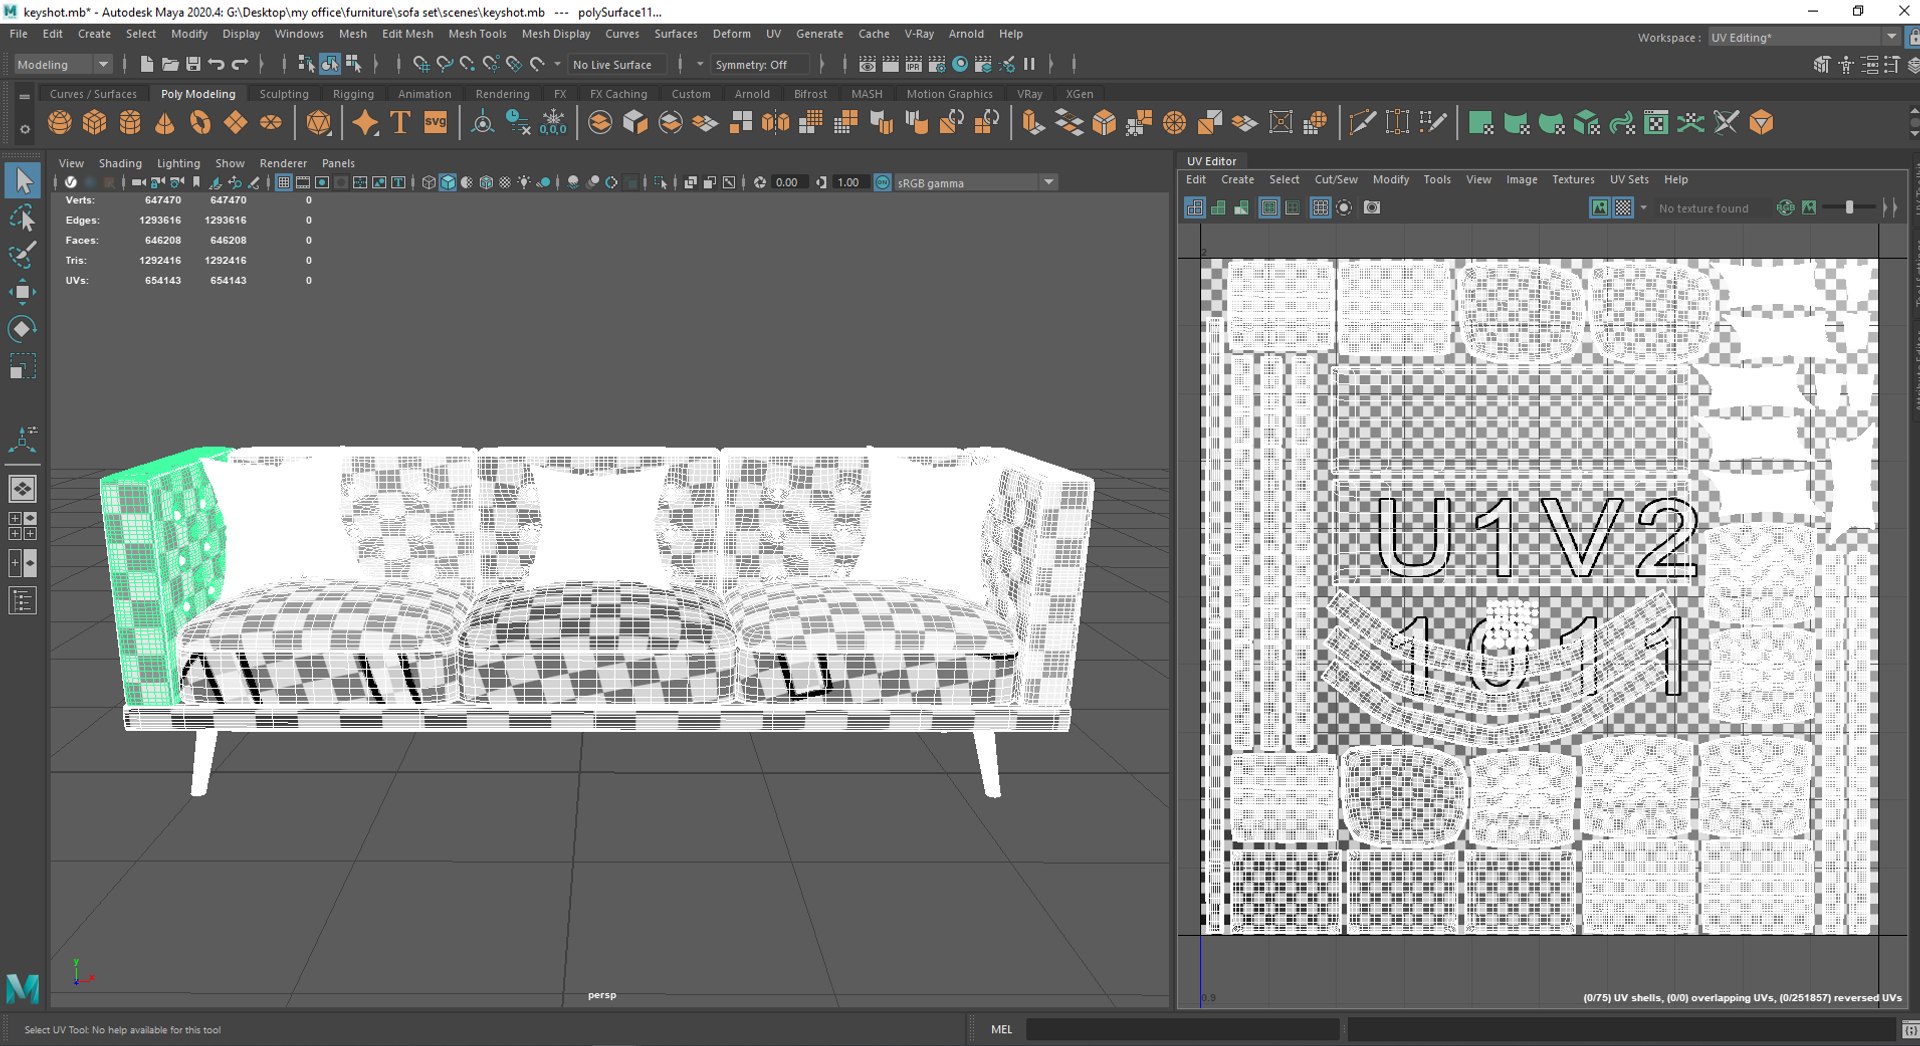This screenshot has height=1046, width=1920.
Task: Click the SVG import shelf icon
Action: pyautogui.click(x=436, y=123)
